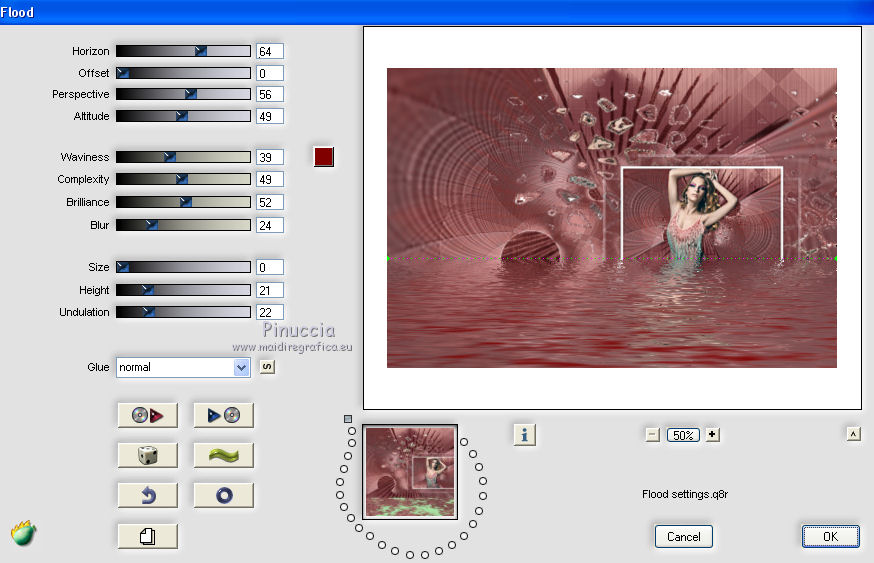Image resolution: width=874 pixels, height=563 pixels.
Task: Click the Brilliance value field showing 52
Action: [270, 202]
